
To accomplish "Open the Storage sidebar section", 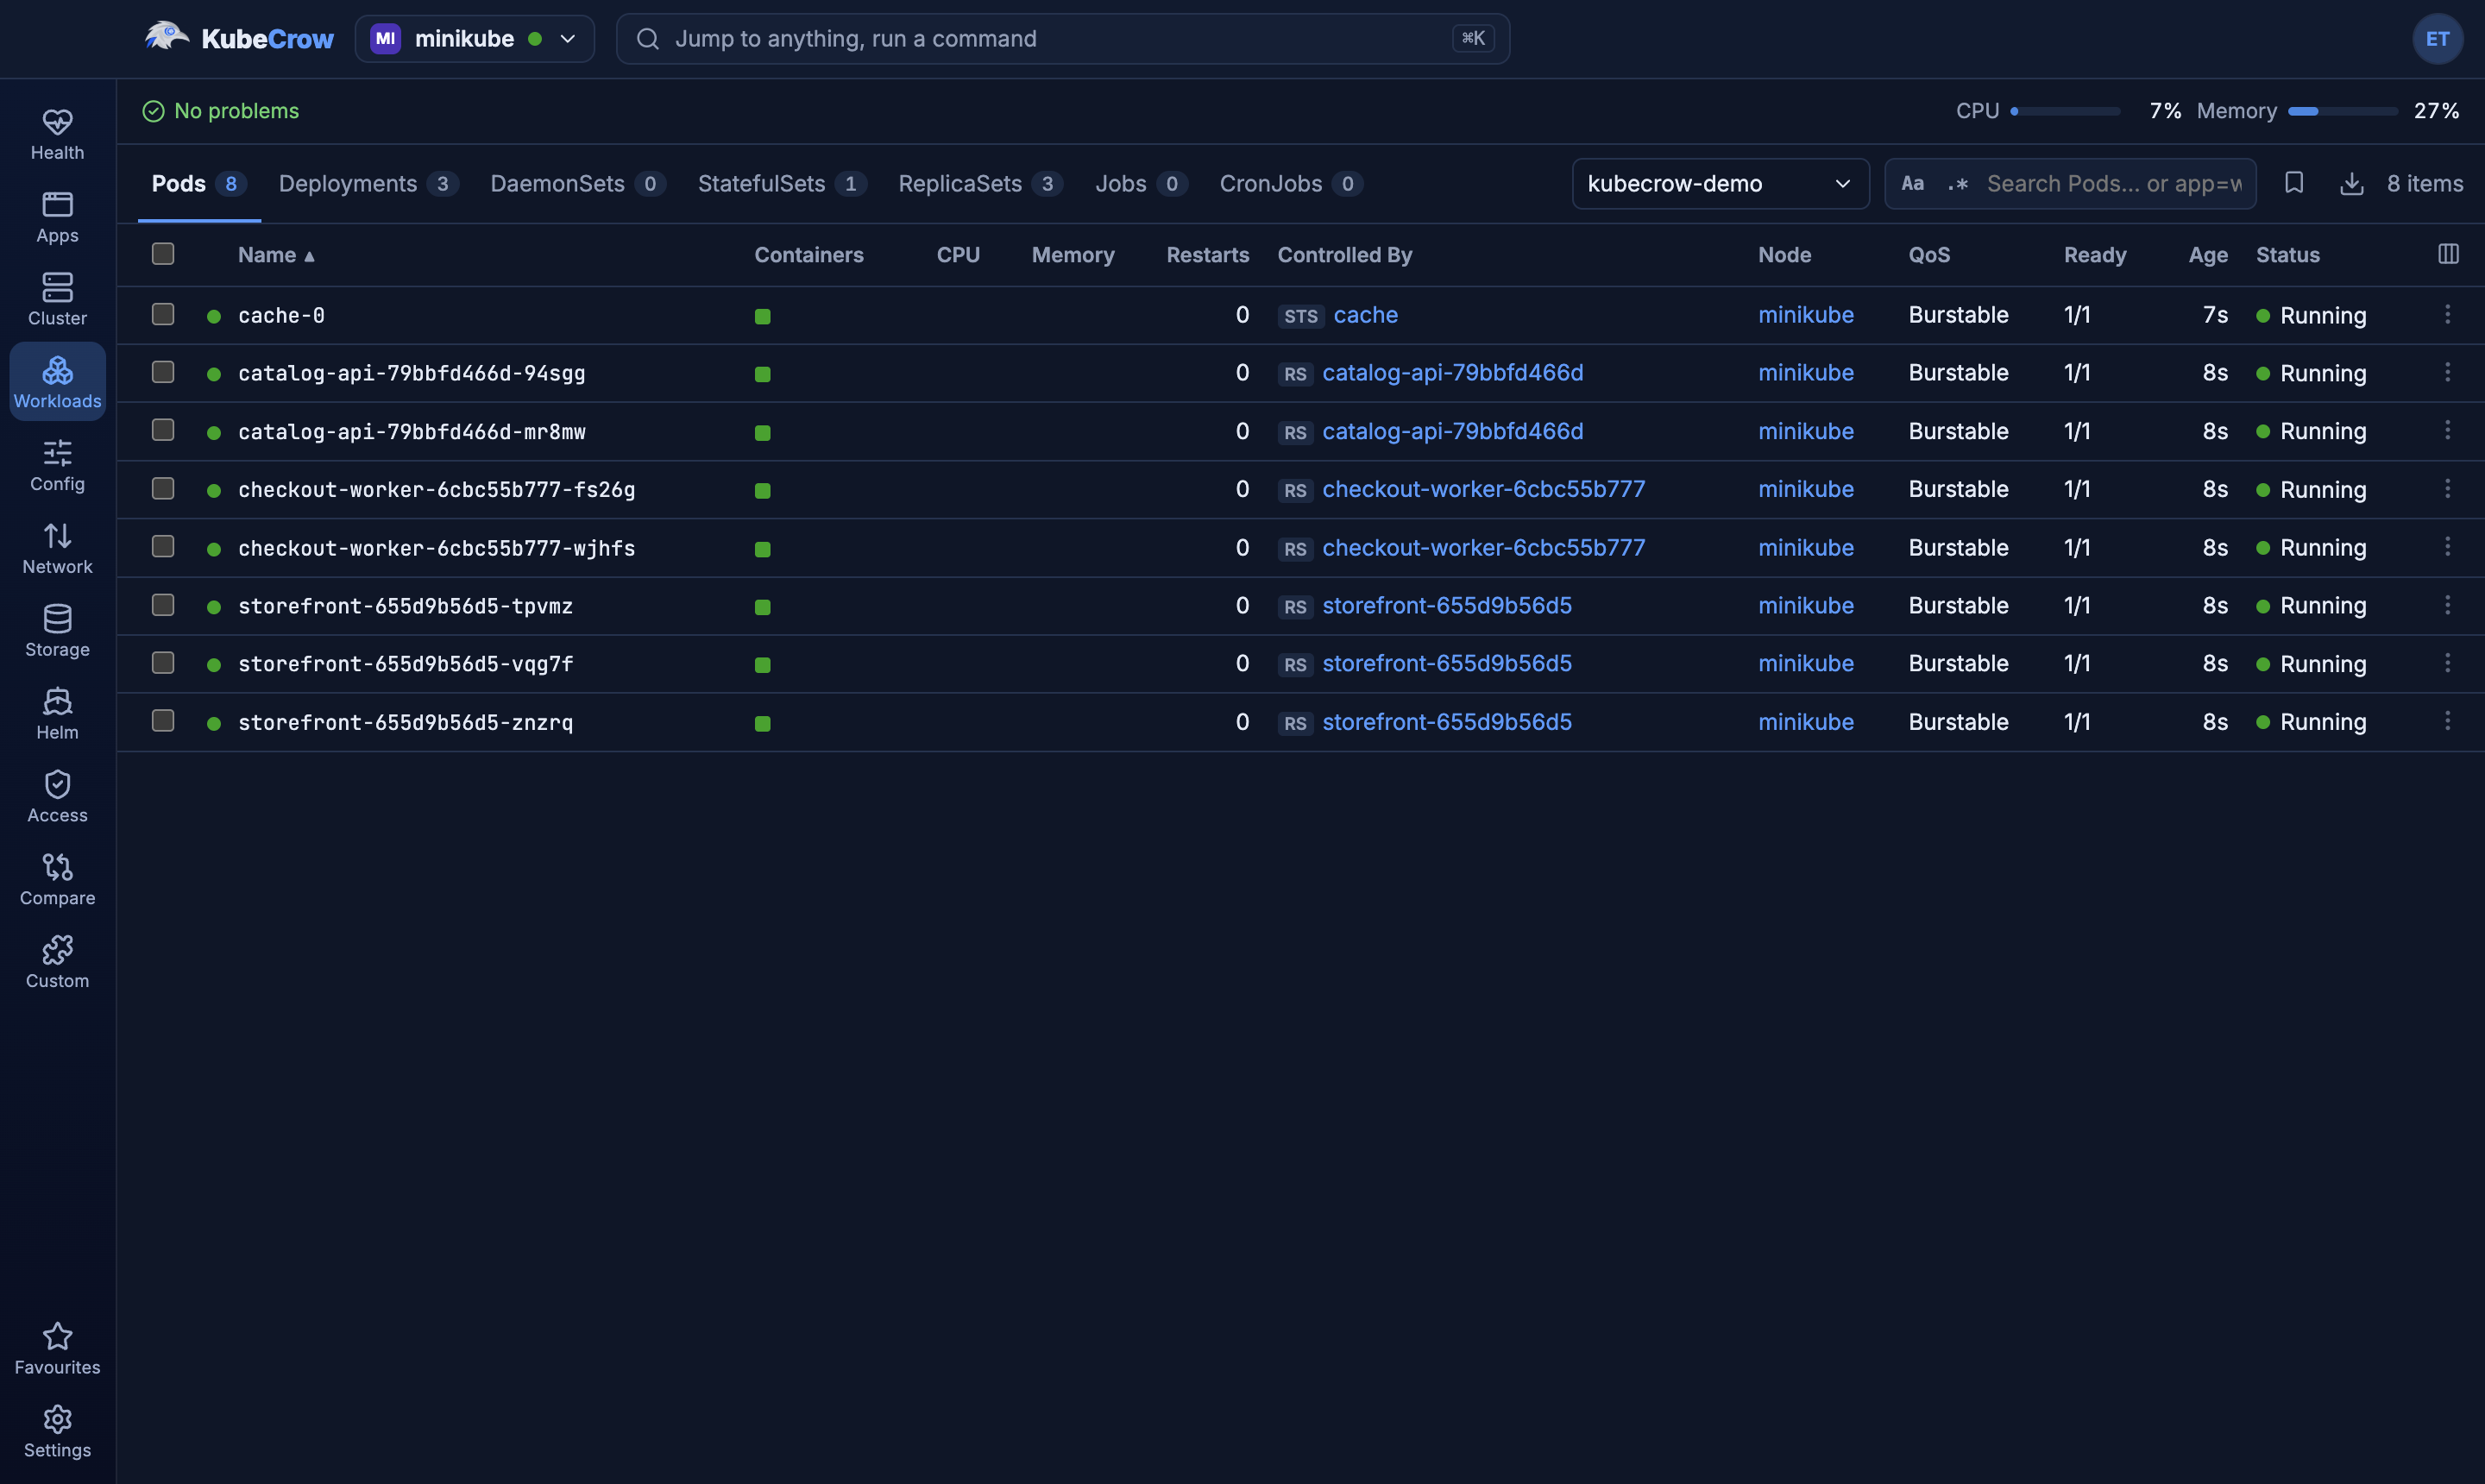I will 57,632.
